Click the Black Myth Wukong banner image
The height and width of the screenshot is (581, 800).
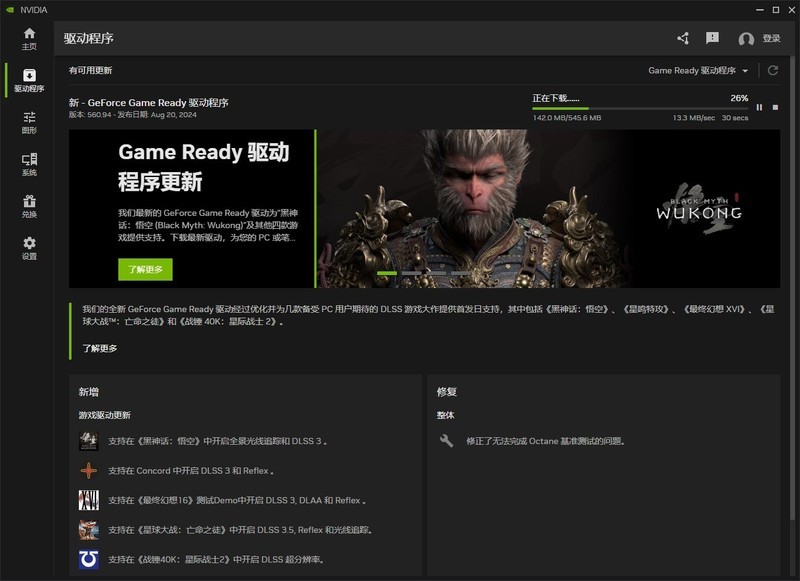(x=548, y=209)
